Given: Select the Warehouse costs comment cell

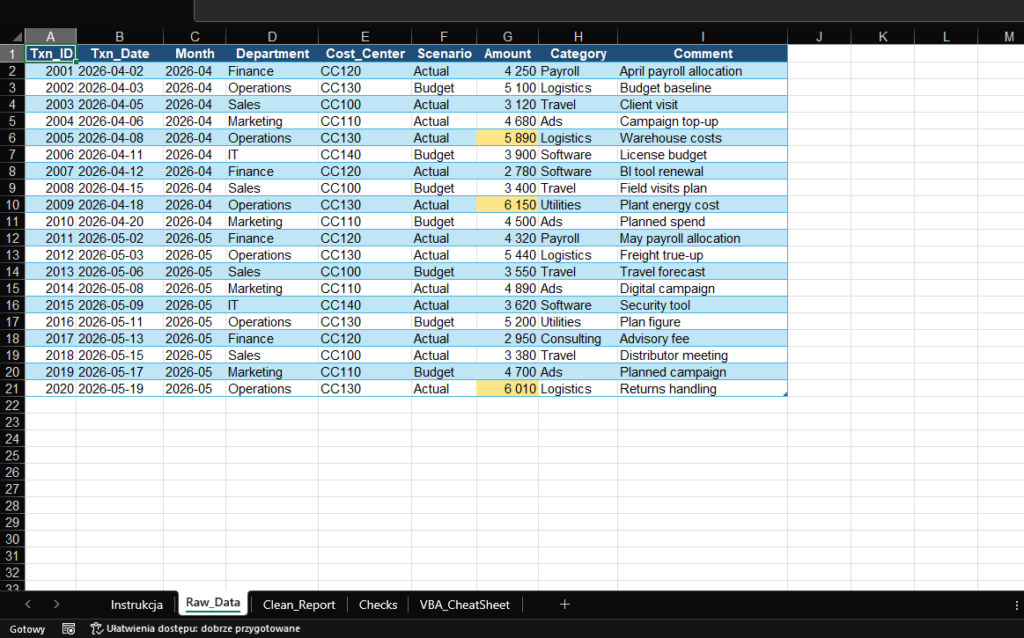Looking at the screenshot, I should click(702, 138).
